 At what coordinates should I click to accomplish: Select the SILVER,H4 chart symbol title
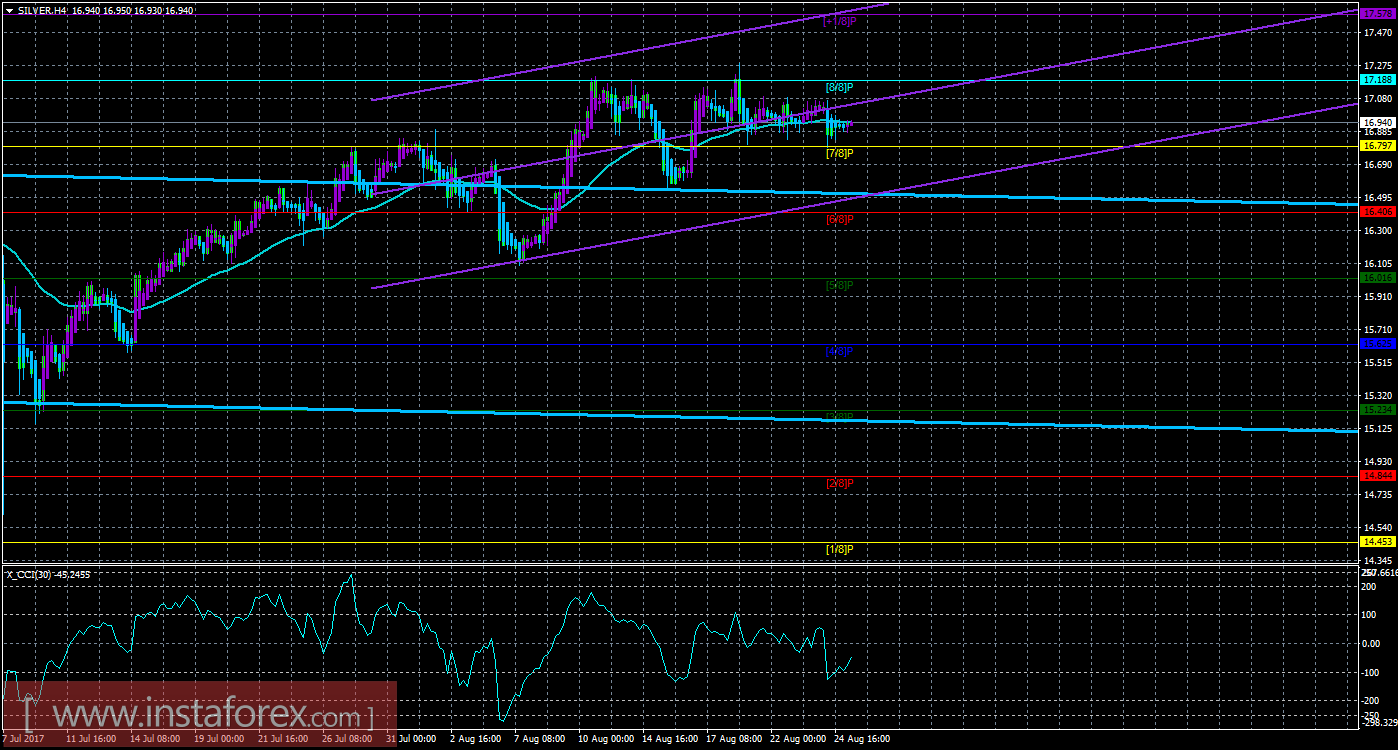[x=41, y=9]
